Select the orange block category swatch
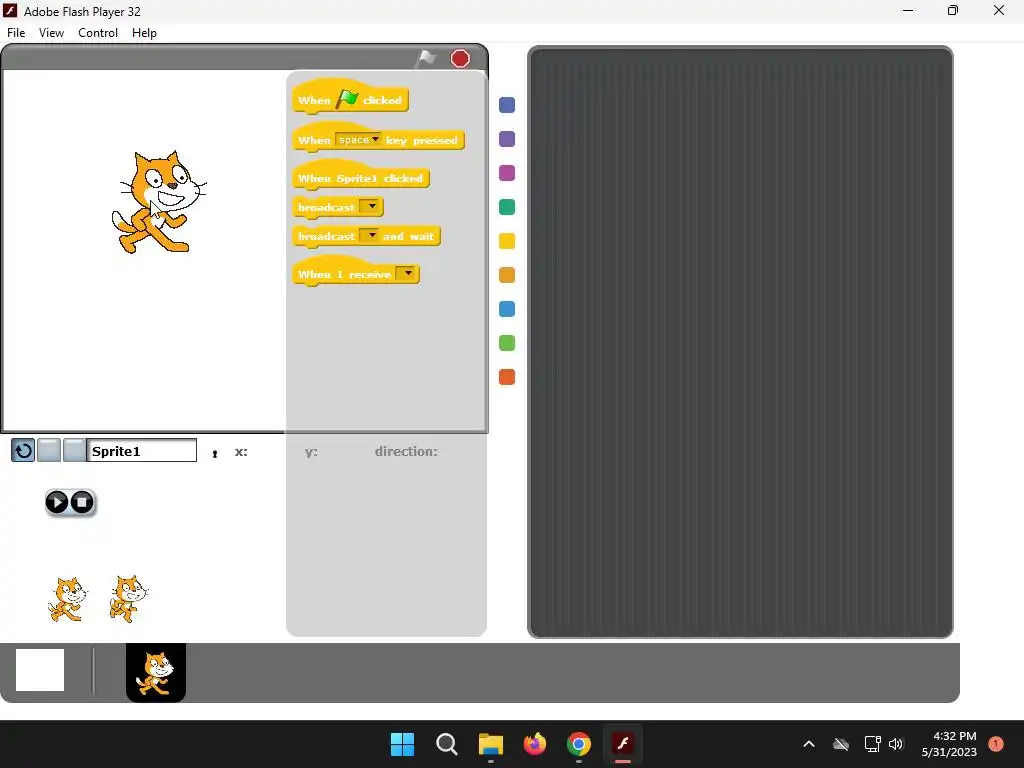 507,275
